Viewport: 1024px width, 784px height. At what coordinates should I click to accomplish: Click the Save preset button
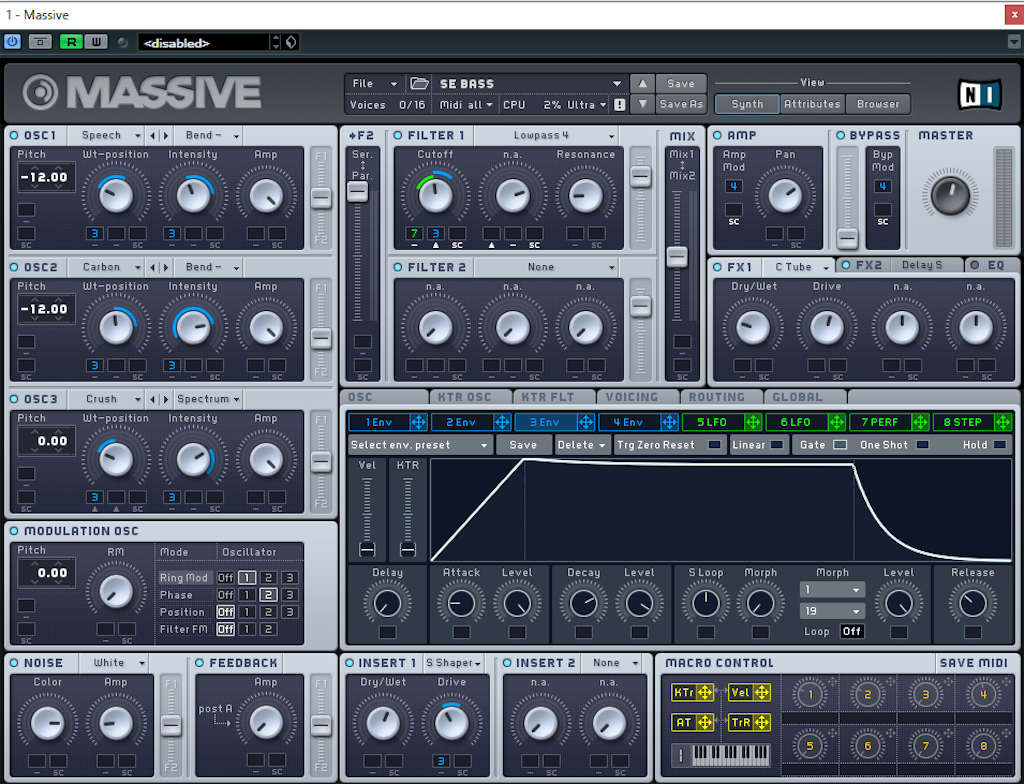point(680,84)
